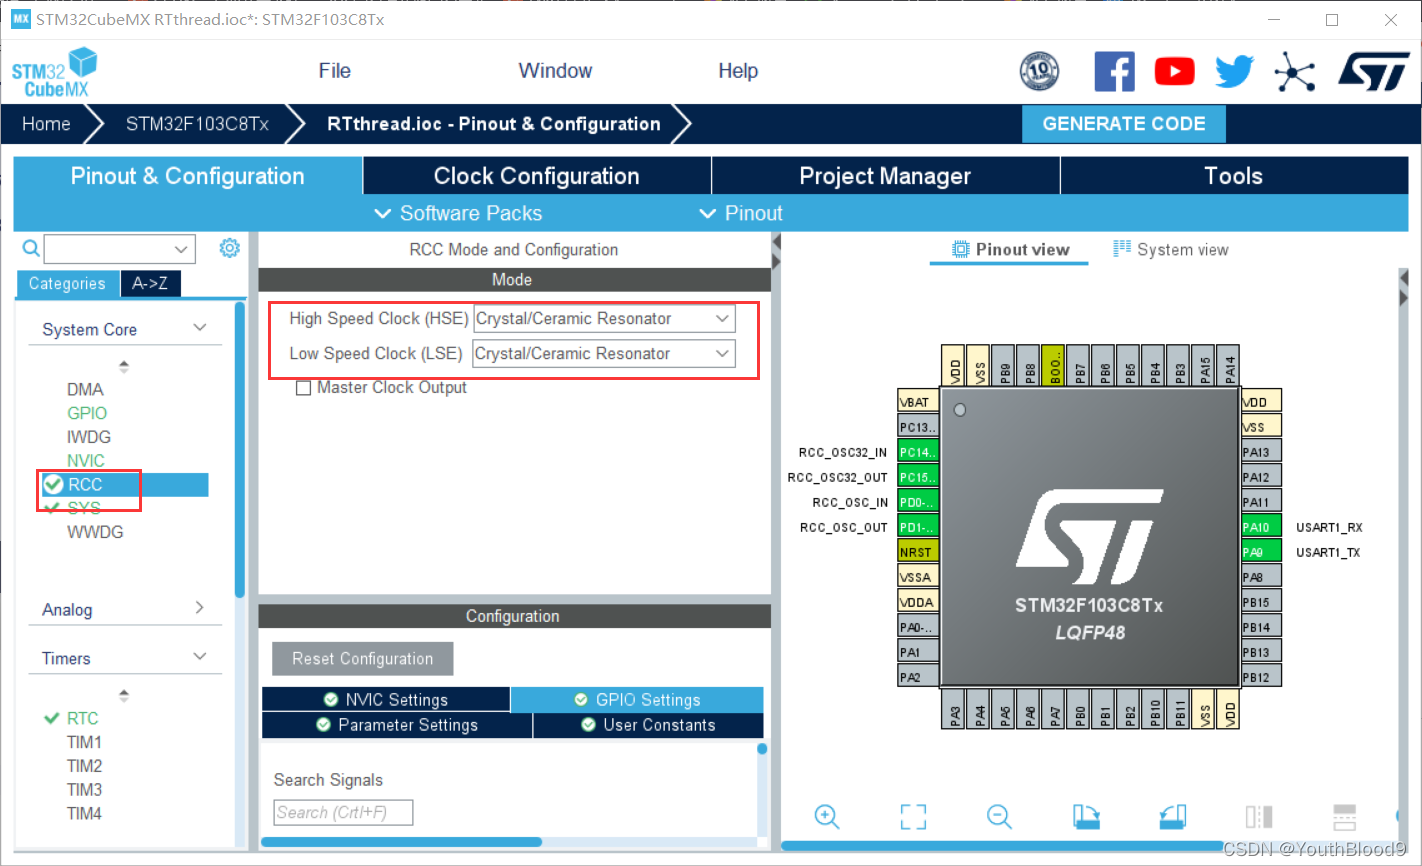Open the categories settings gear

pyautogui.click(x=229, y=247)
